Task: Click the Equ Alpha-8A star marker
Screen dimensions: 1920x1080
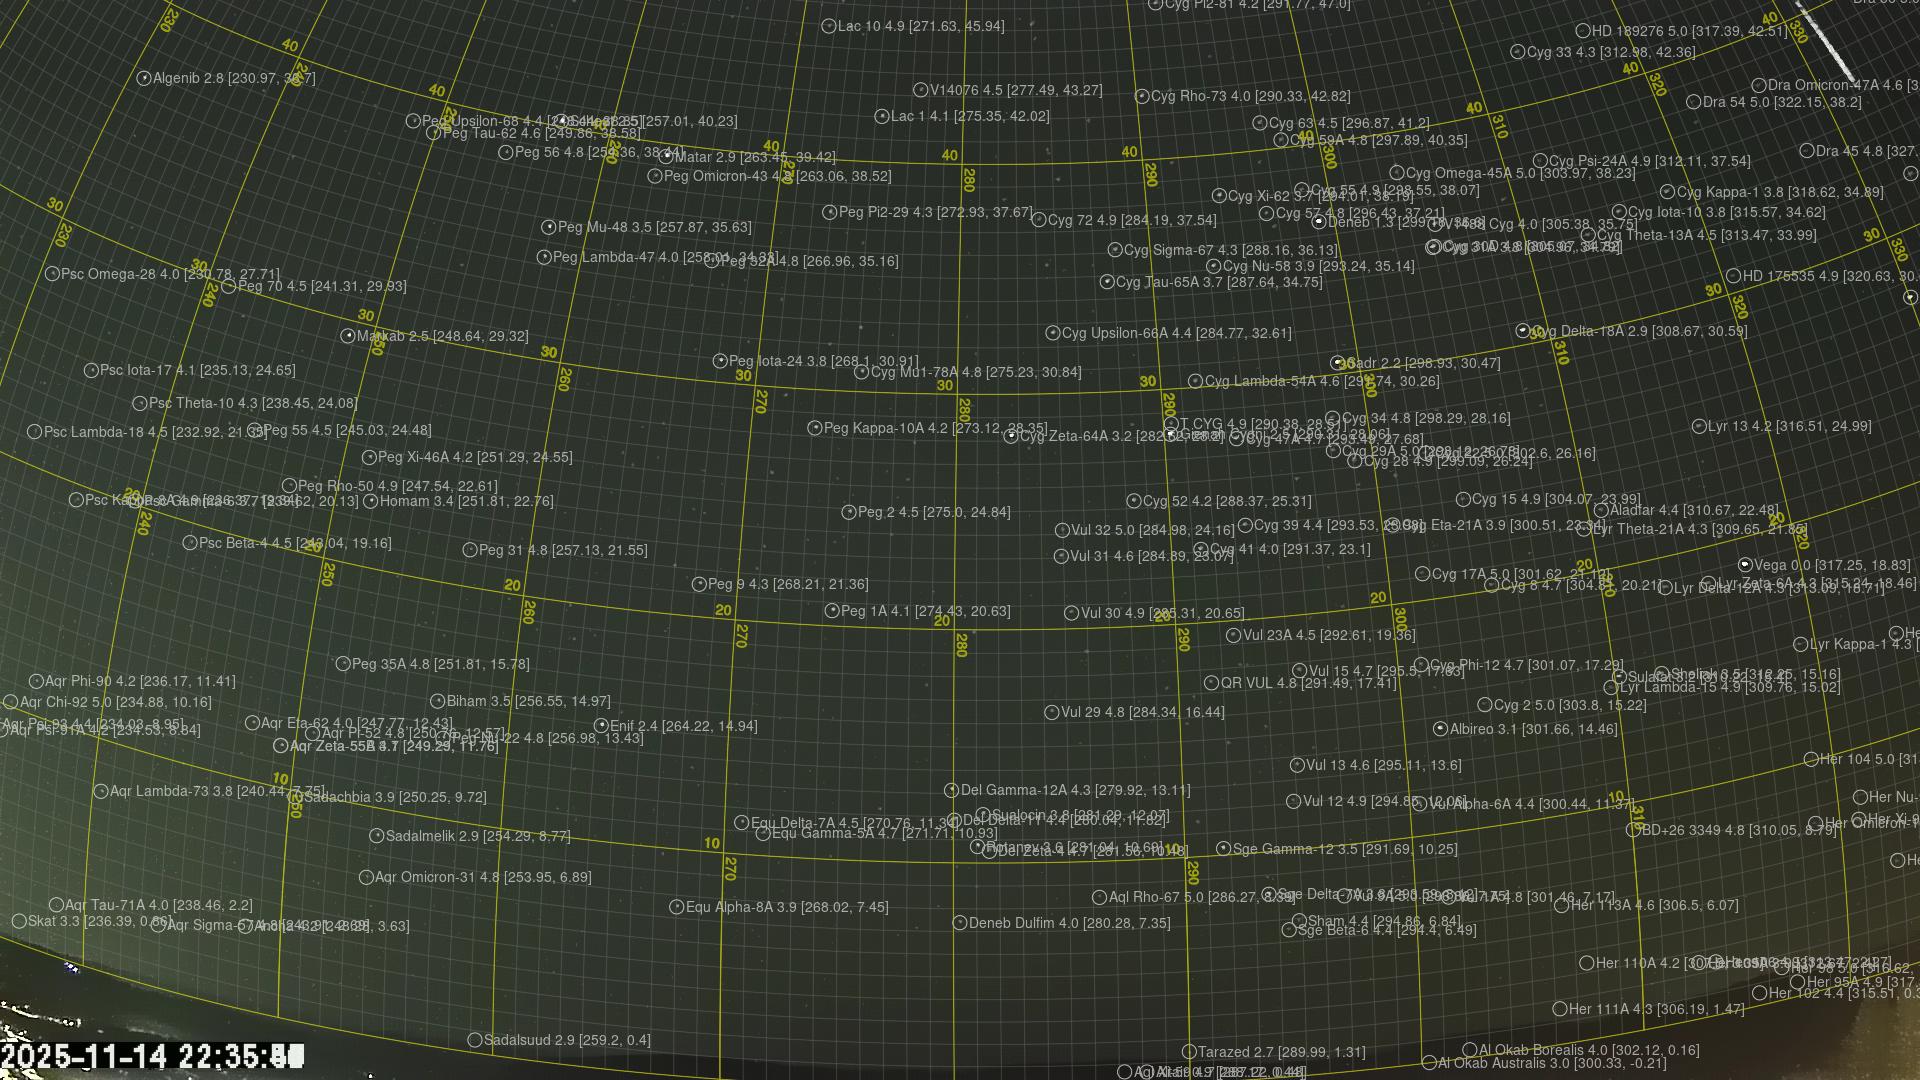Action: tap(677, 907)
